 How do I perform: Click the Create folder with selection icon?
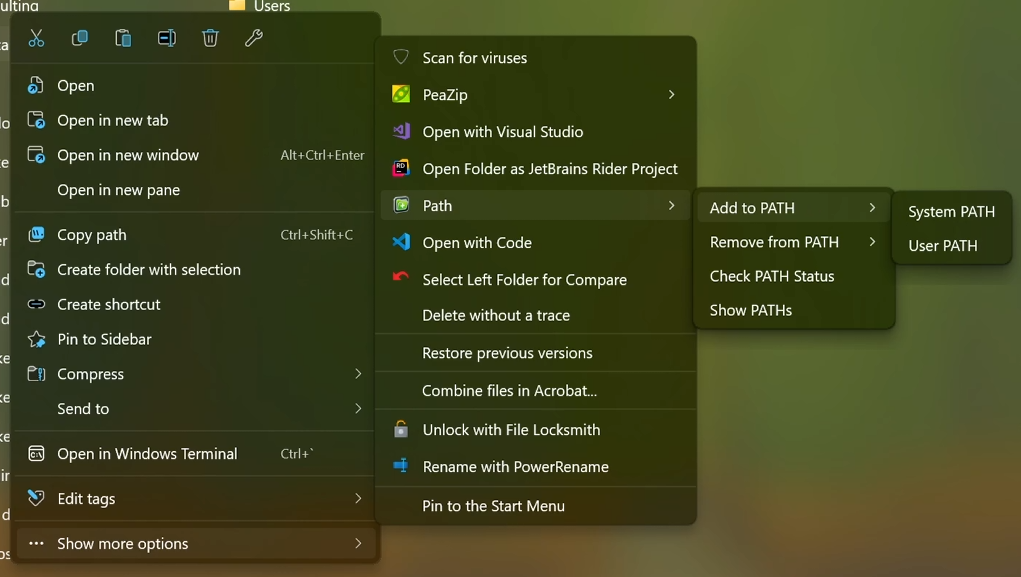[36, 269]
